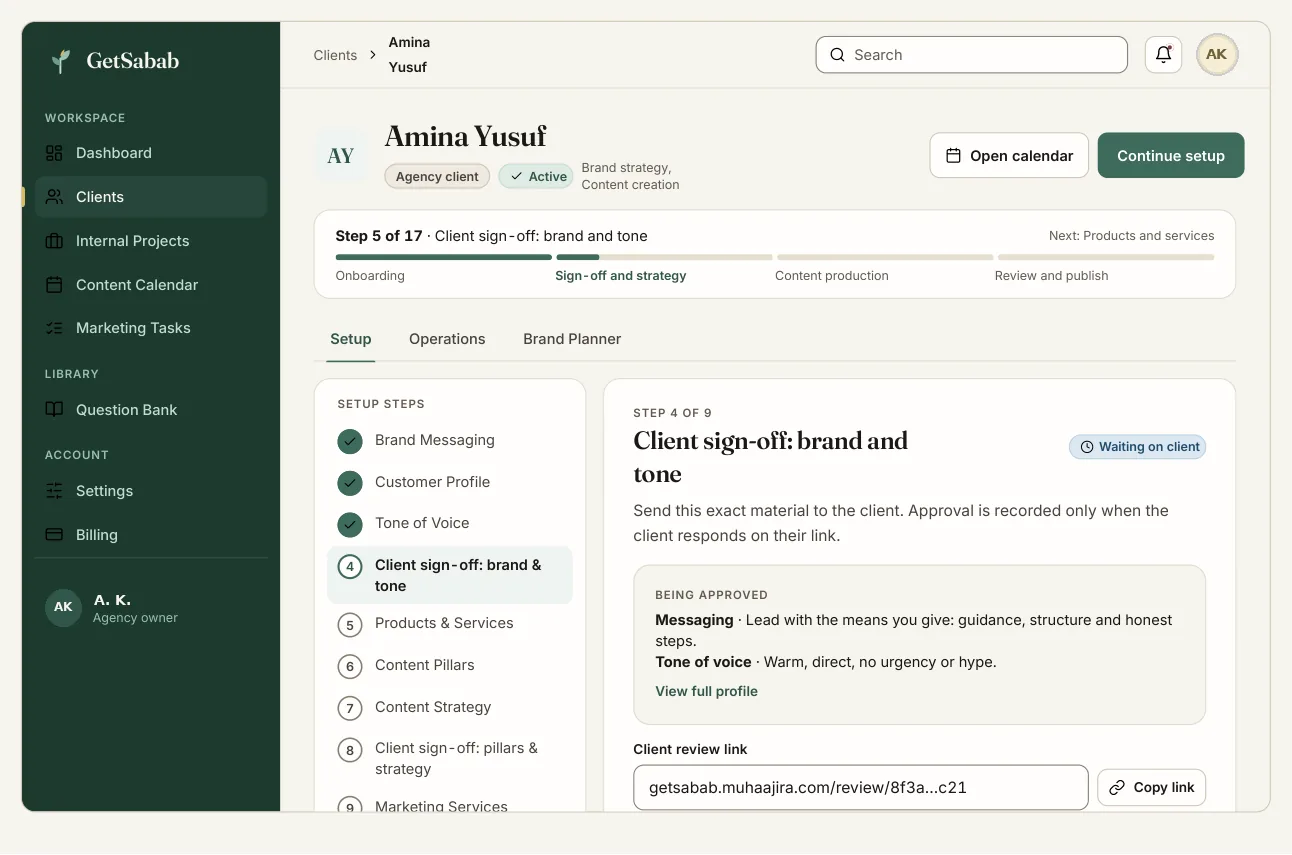
Task: Select Content Pillars setup step
Action: pos(450,666)
